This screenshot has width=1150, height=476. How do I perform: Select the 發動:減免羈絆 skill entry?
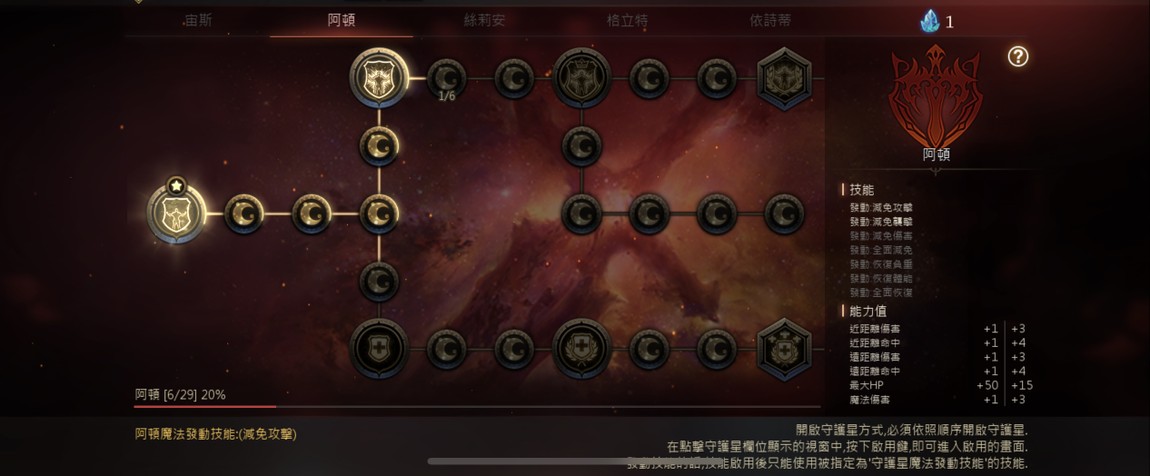click(881, 221)
